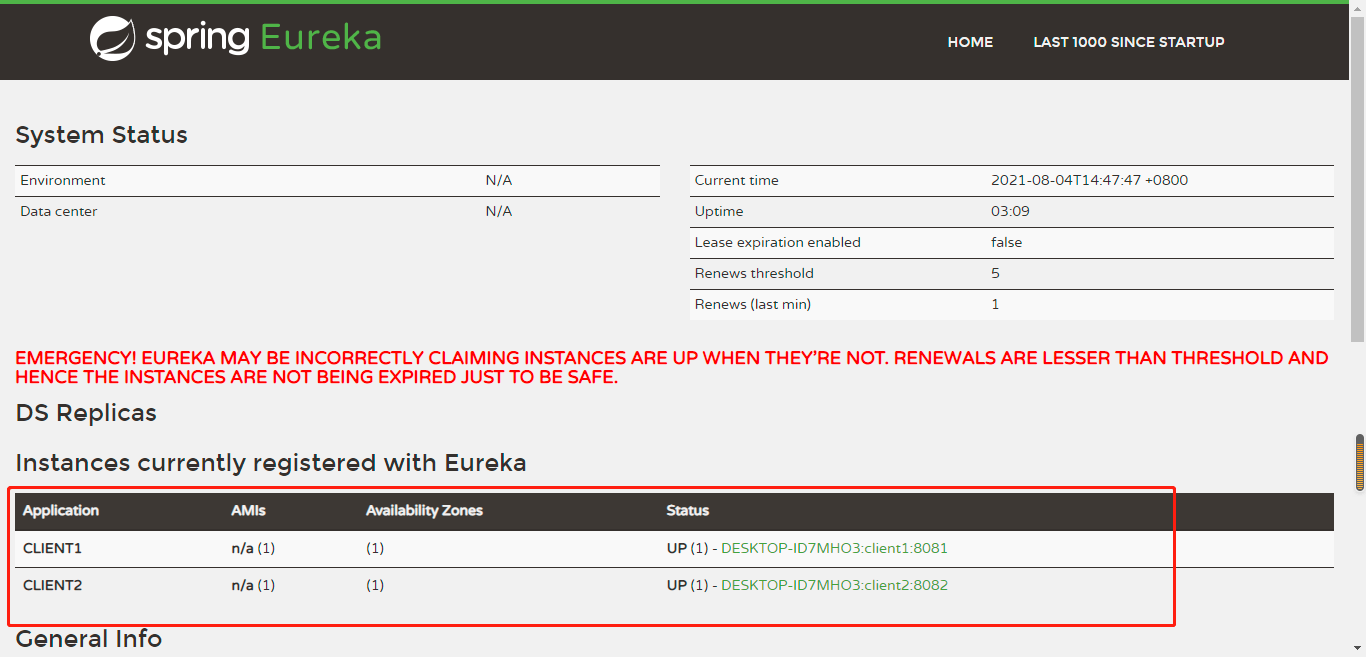Click the Lease expiration enabled label
The height and width of the screenshot is (657, 1366).
(x=778, y=243)
